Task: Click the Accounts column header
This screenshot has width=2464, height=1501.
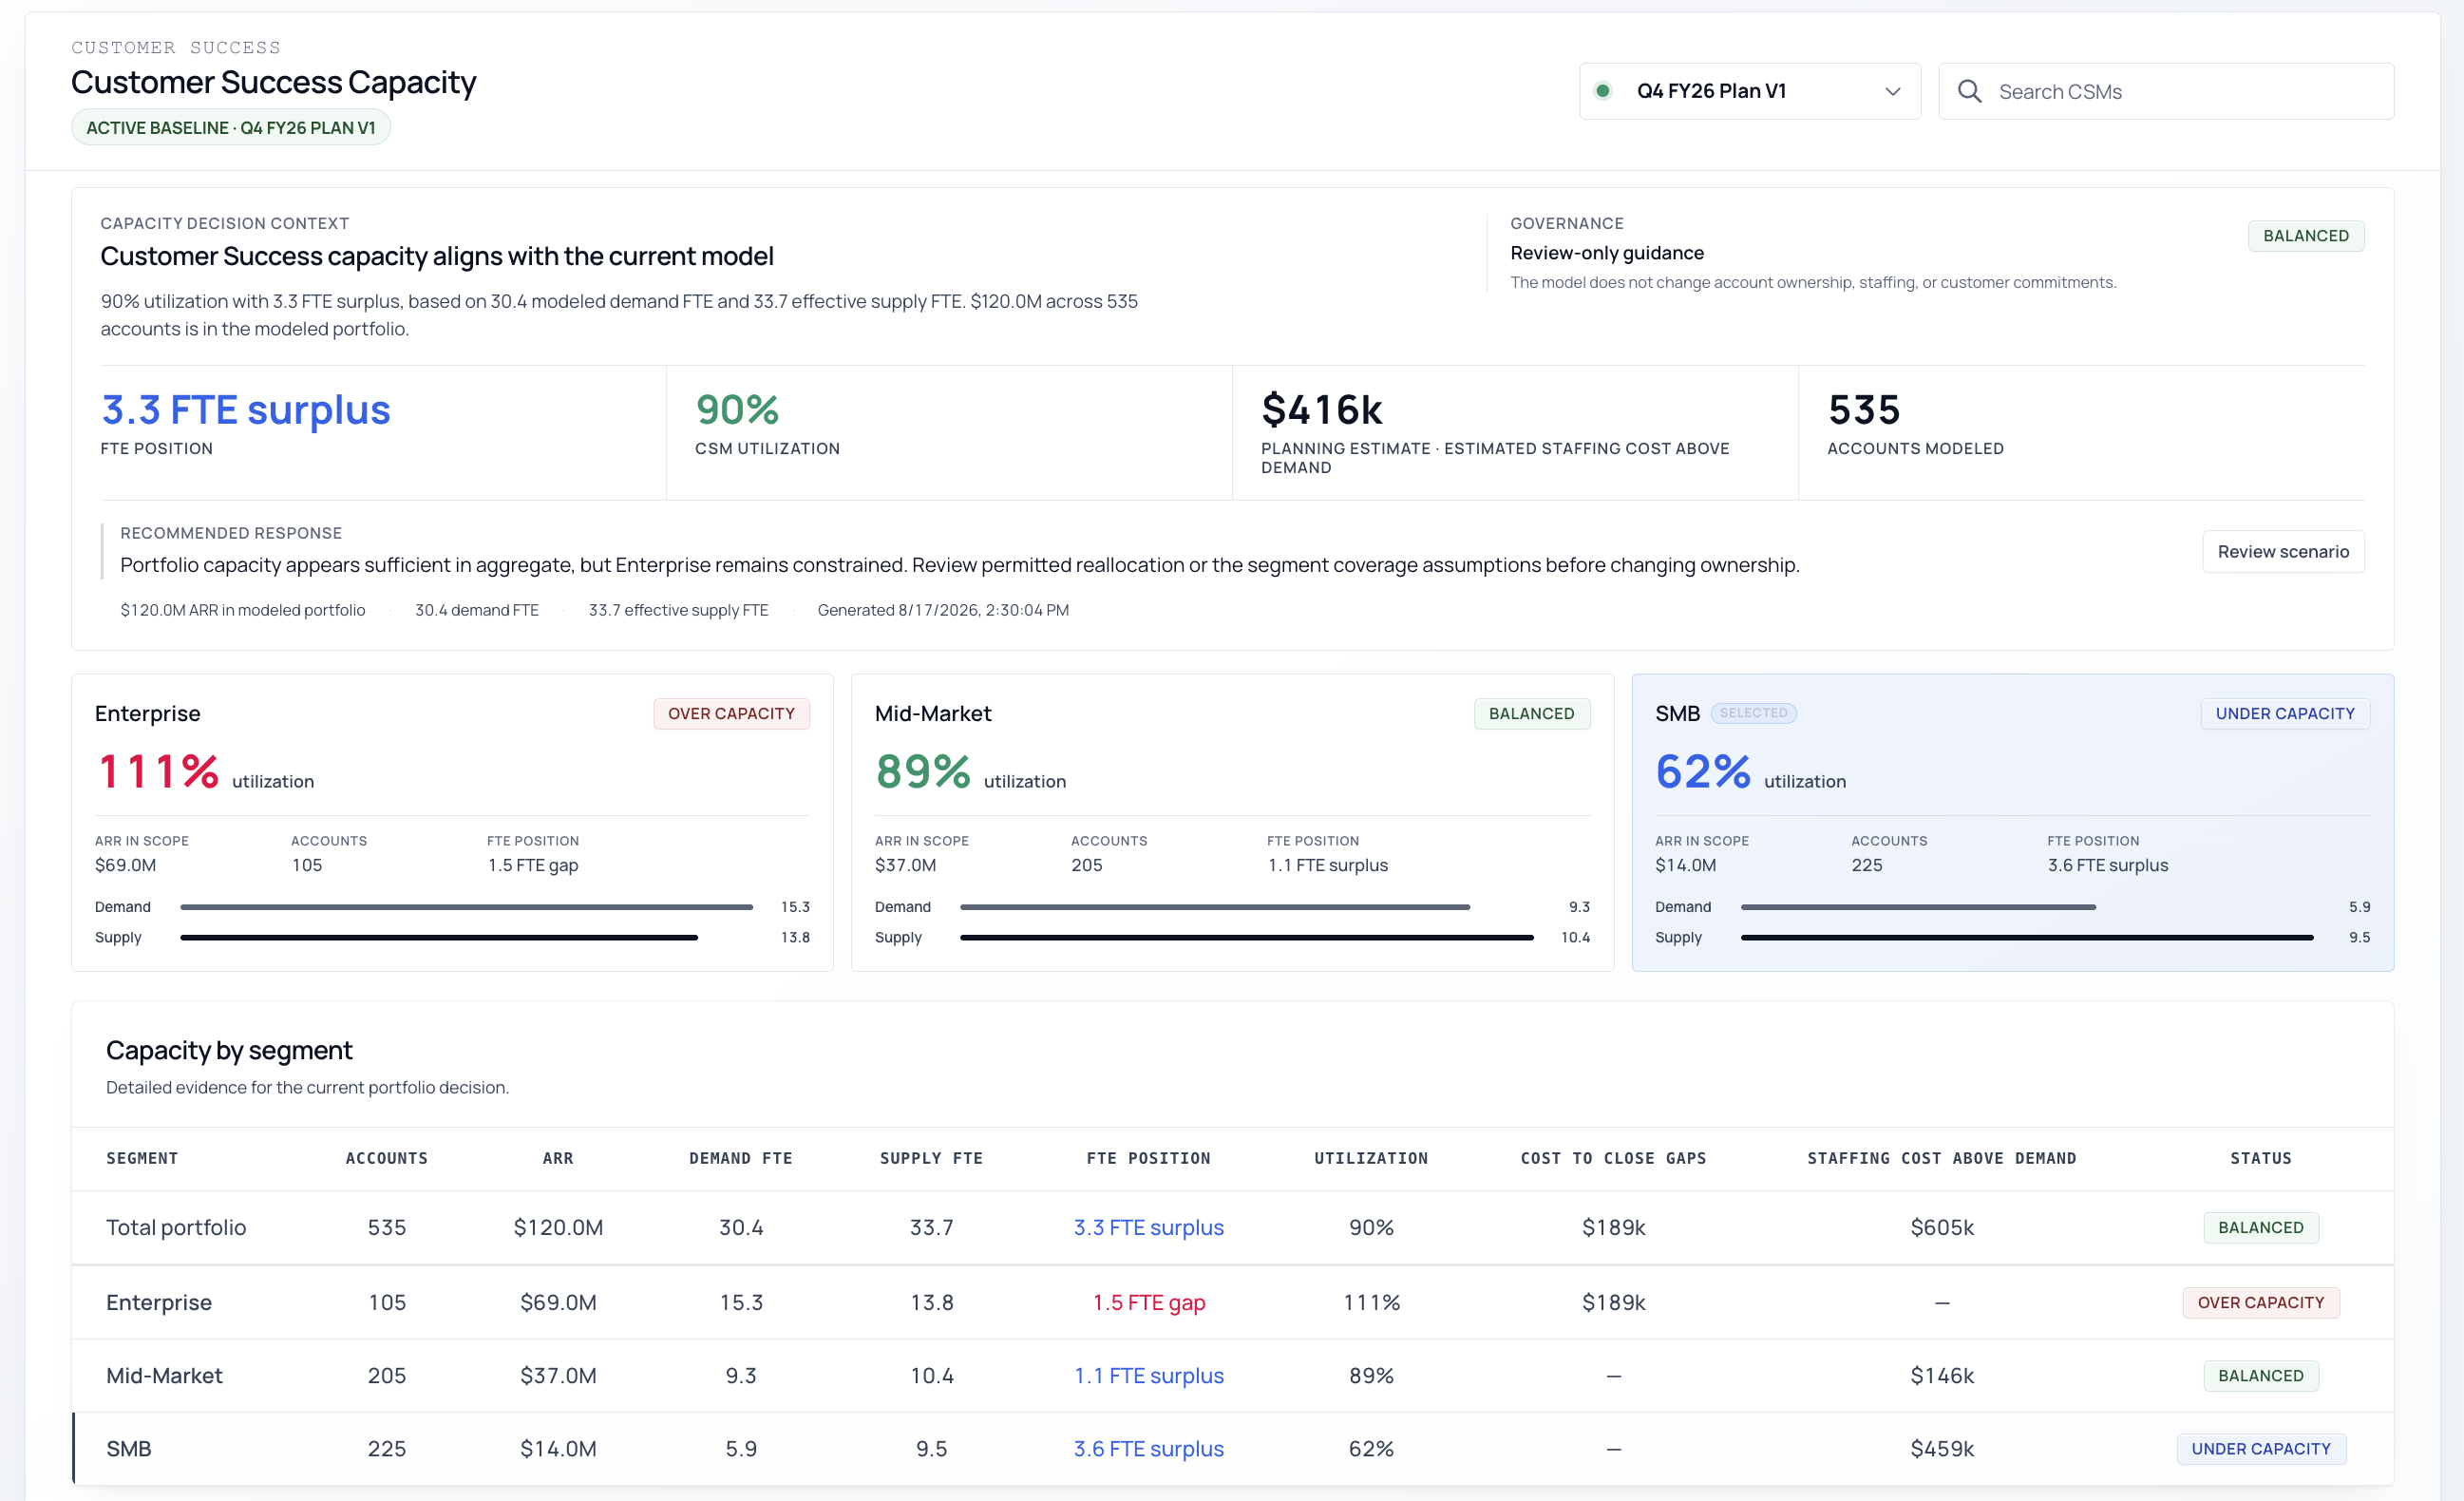Action: tap(387, 1158)
